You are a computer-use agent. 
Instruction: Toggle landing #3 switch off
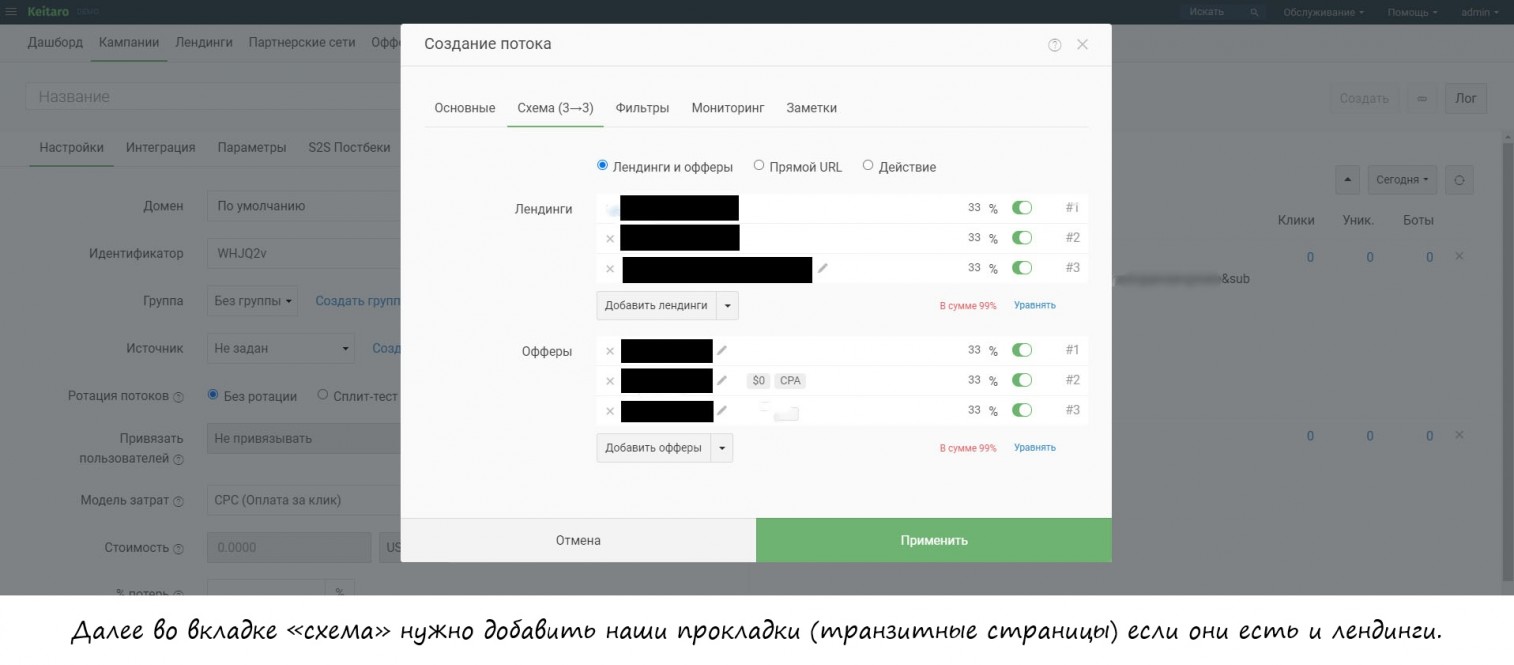click(x=1022, y=268)
